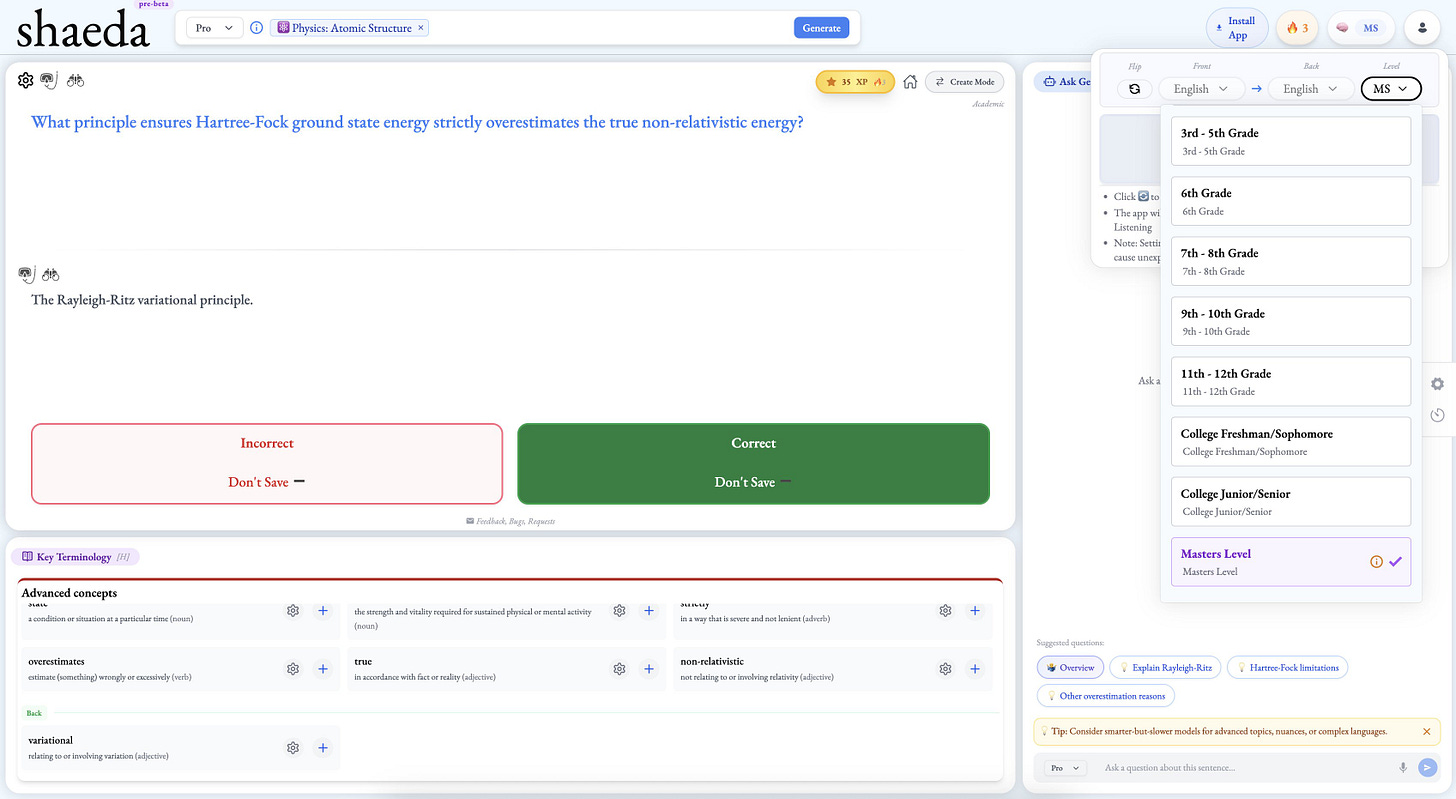This screenshot has width=1456, height=799.
Task: Click the question text about Hartree-Fock energy
Action: (x=418, y=123)
